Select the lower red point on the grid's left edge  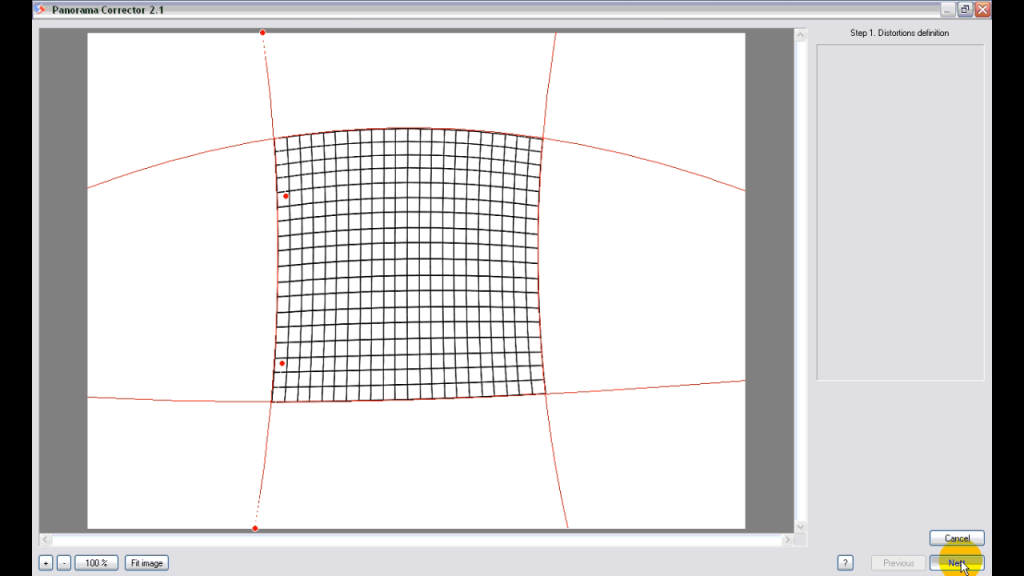pyautogui.click(x=282, y=362)
